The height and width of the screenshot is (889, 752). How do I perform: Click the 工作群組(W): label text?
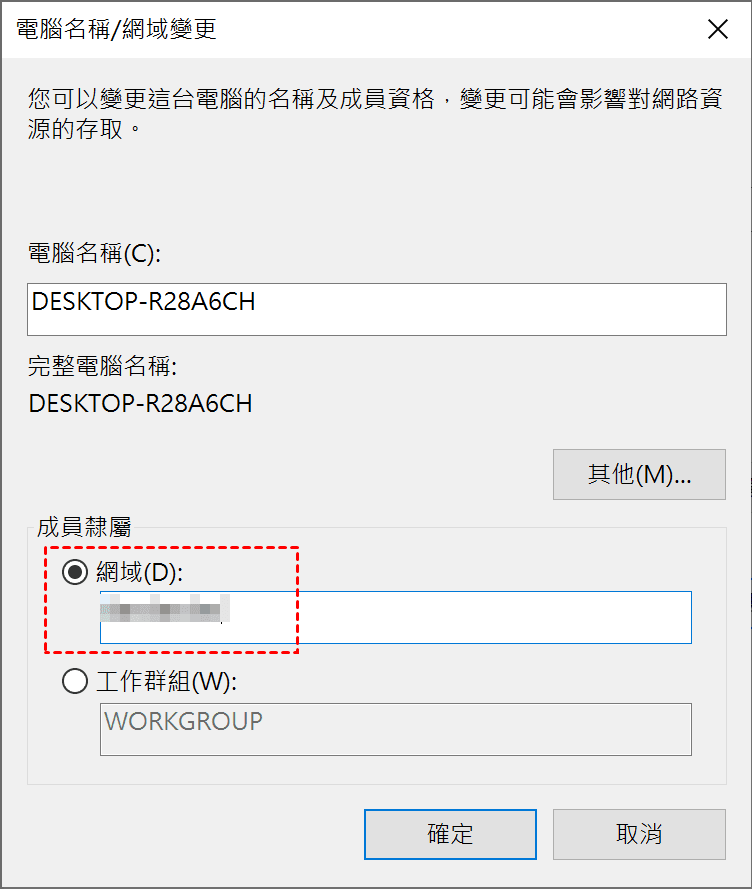tap(164, 682)
